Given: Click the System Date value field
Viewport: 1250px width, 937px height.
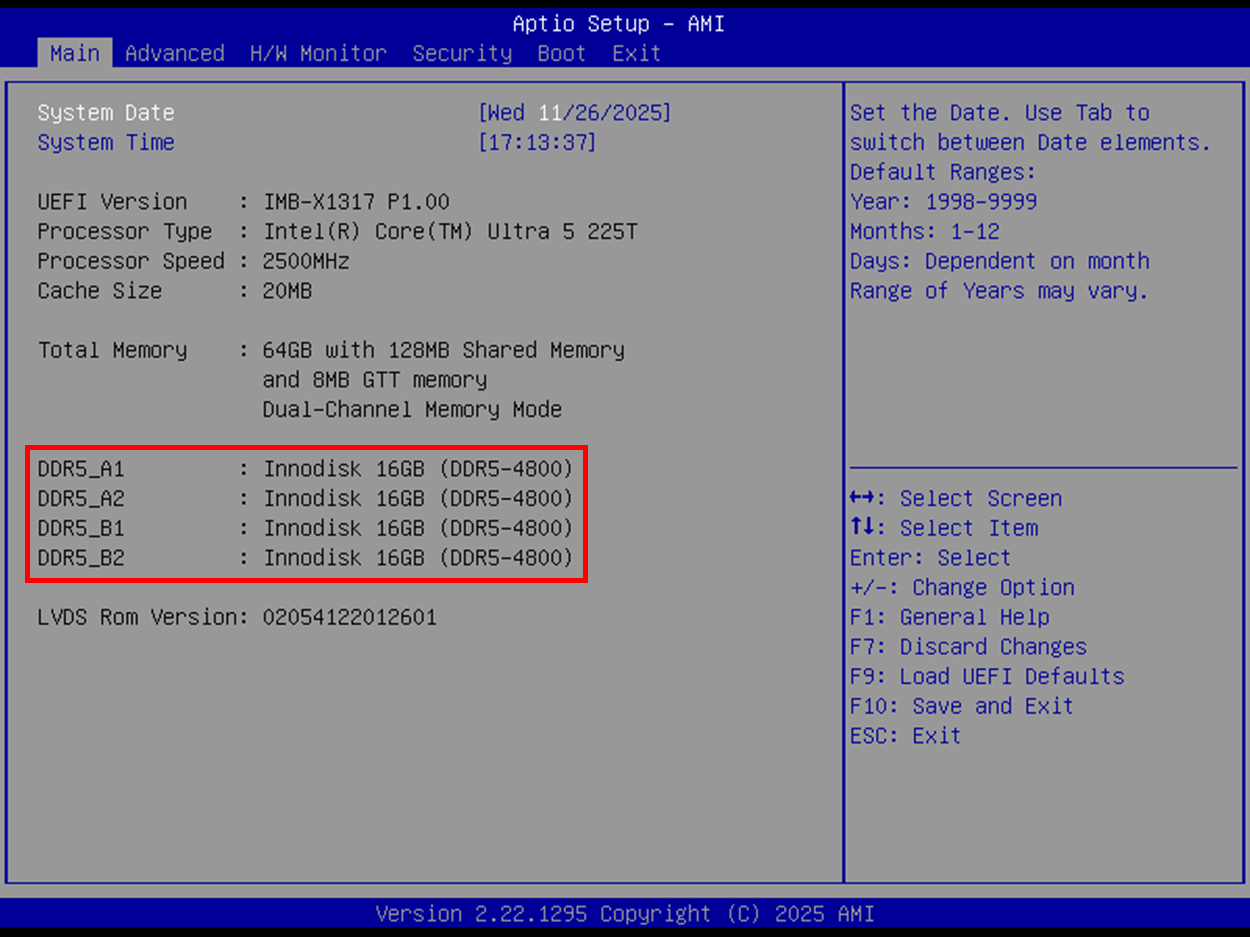Looking at the screenshot, I should click(574, 113).
